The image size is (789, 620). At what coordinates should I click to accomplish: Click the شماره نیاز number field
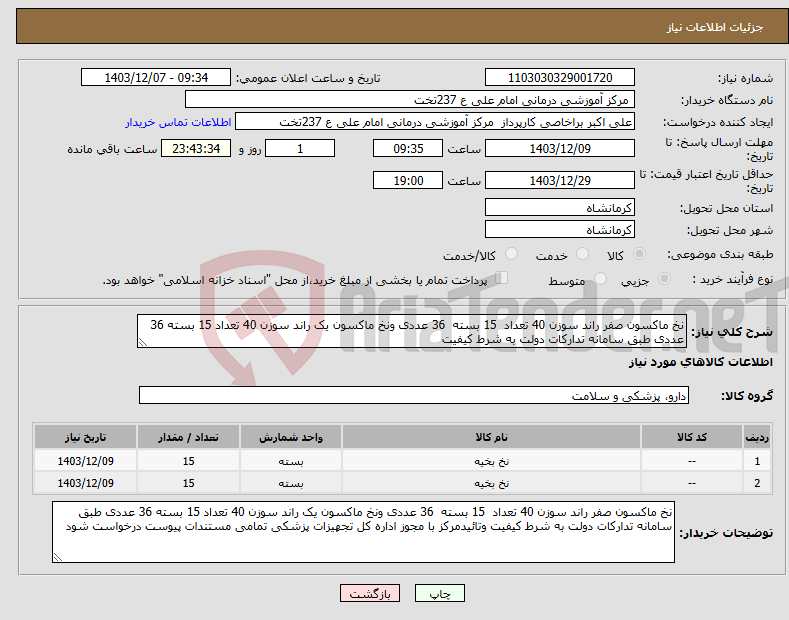[x=560, y=78]
